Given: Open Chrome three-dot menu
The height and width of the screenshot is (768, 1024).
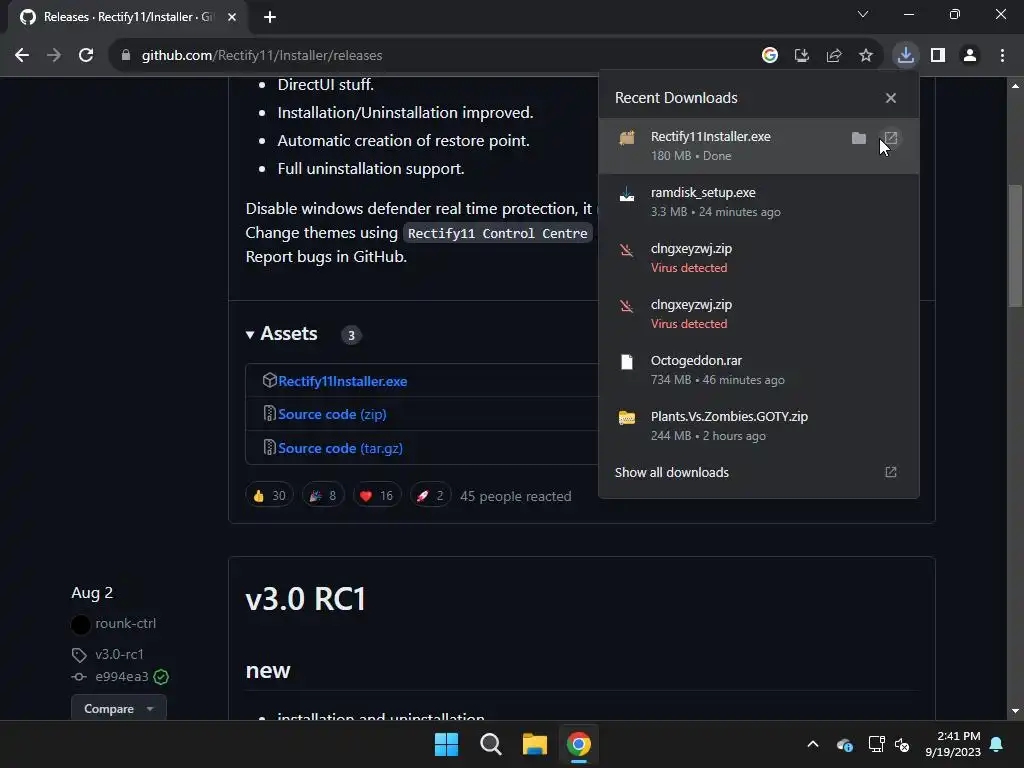Looking at the screenshot, I should coord(1002,56).
